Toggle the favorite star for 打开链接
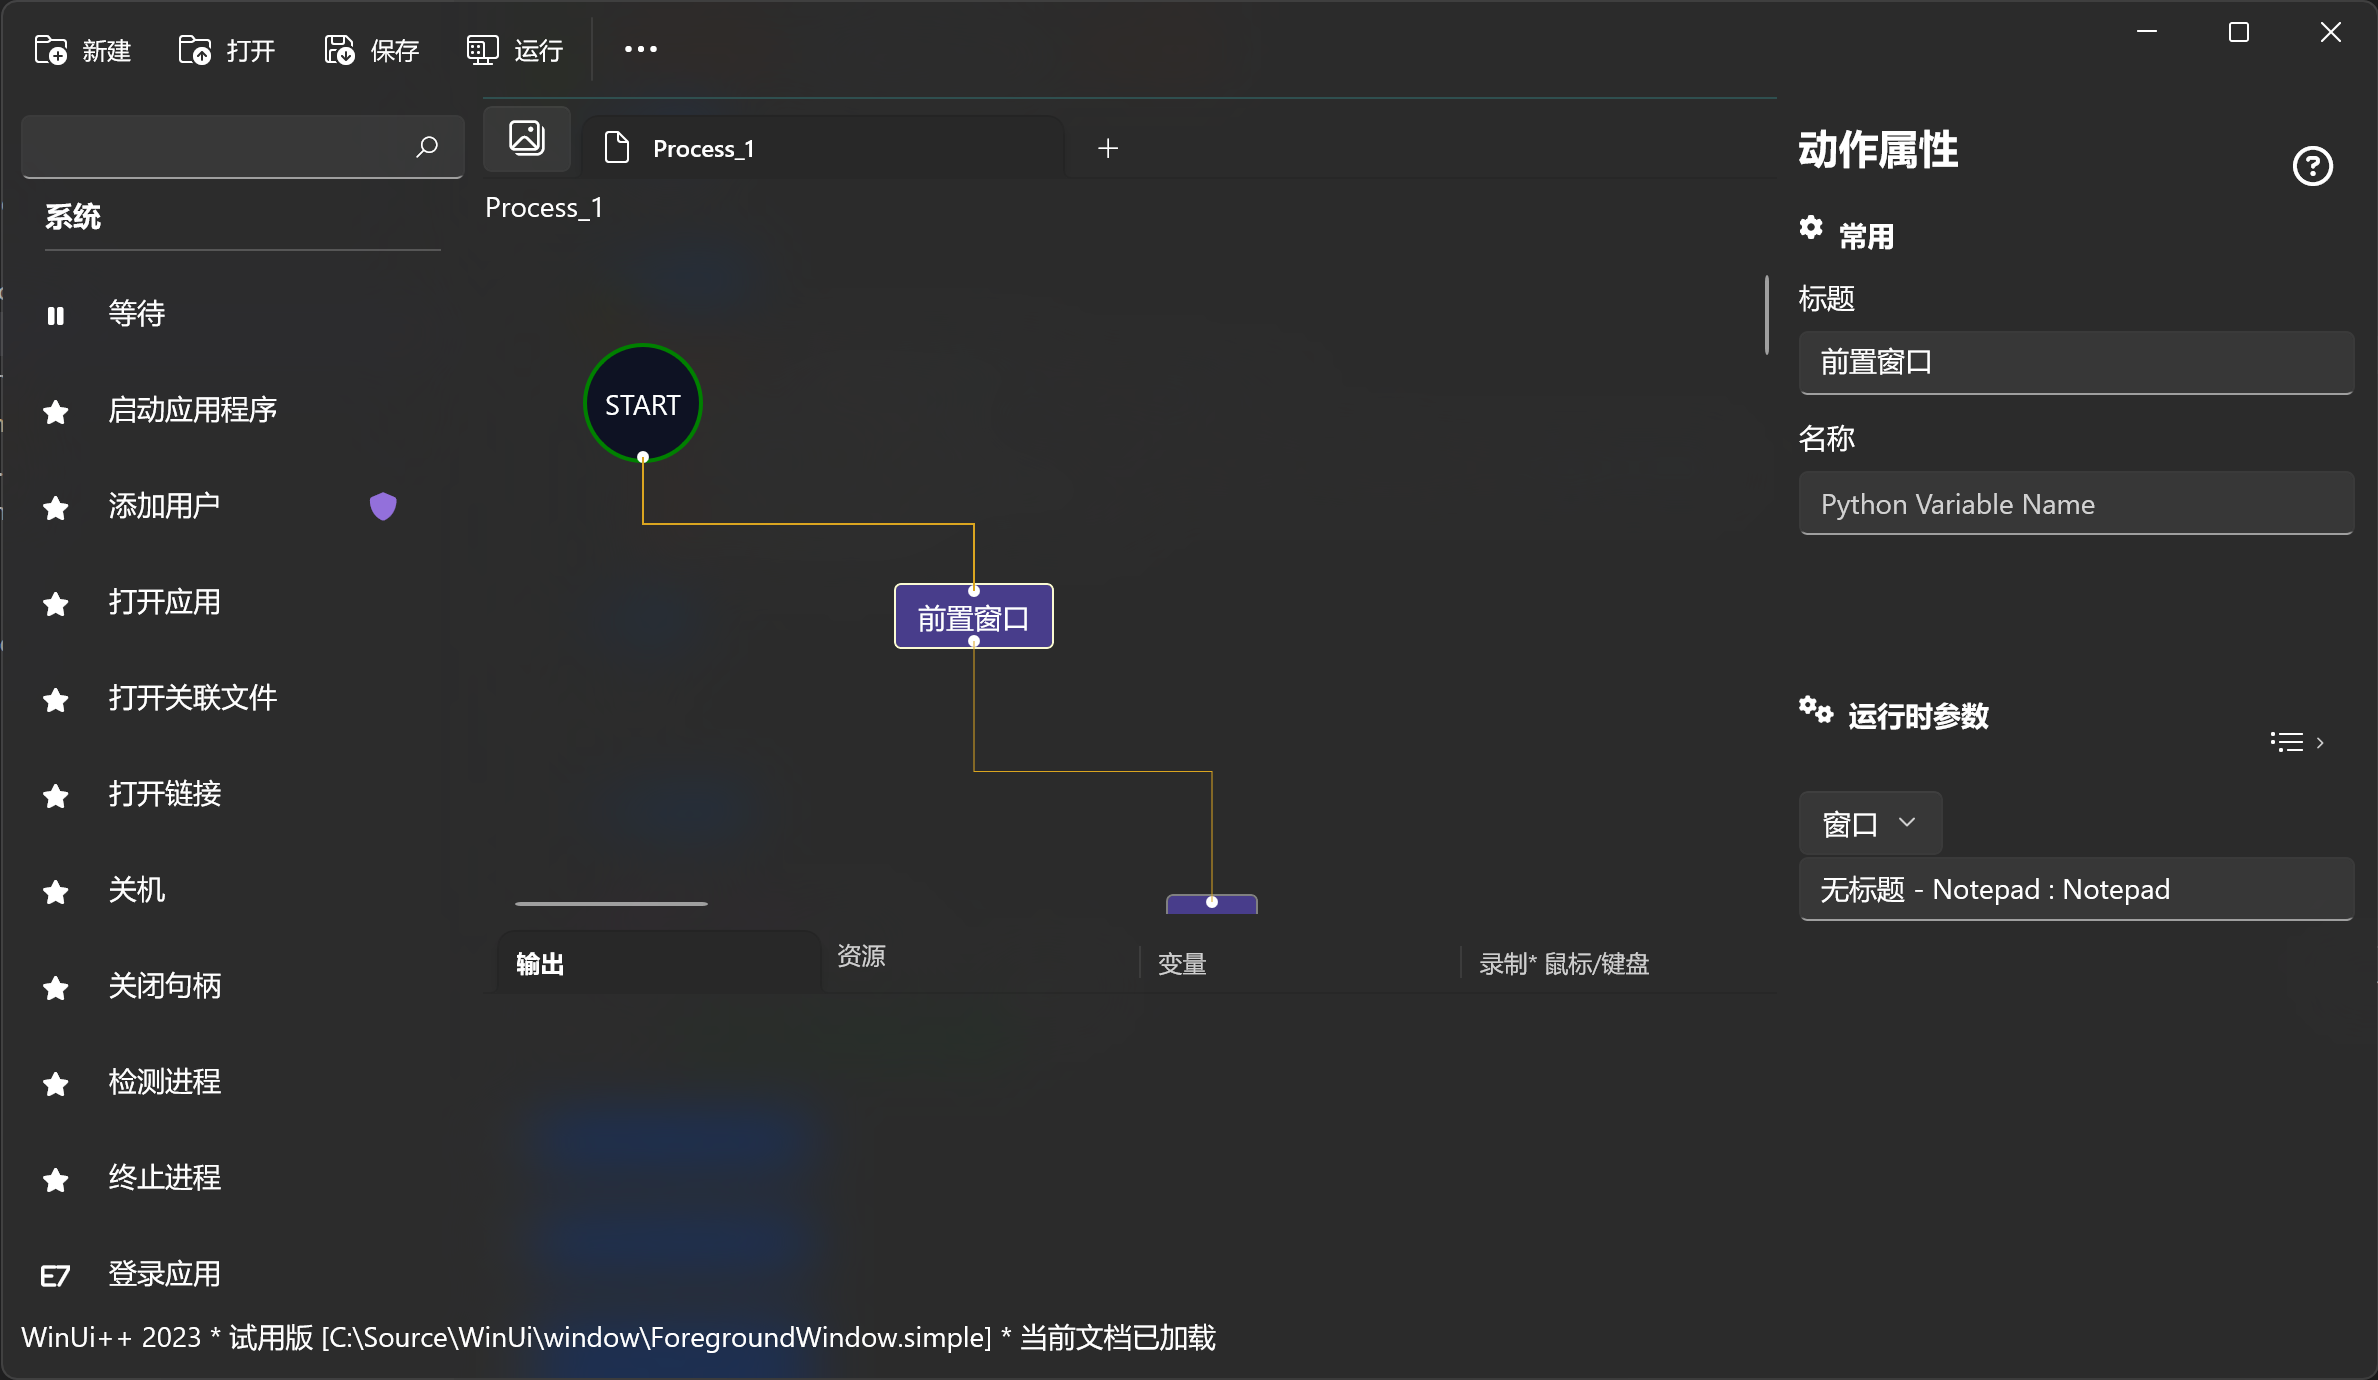The width and height of the screenshot is (2378, 1380). (x=55, y=795)
